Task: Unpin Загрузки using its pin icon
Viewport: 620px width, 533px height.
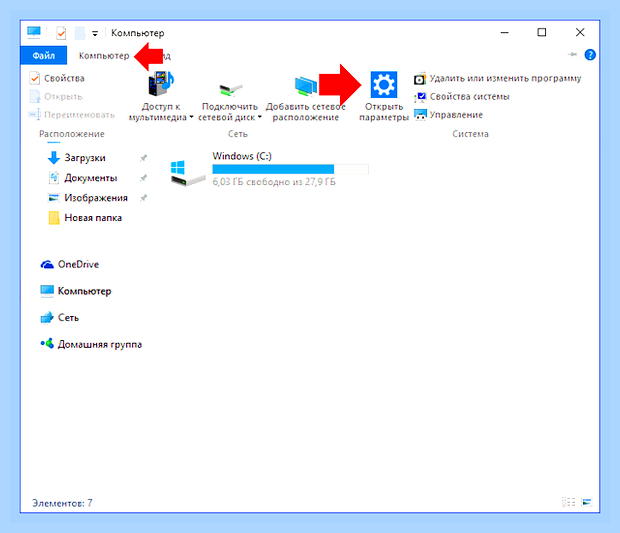Action: point(144,158)
